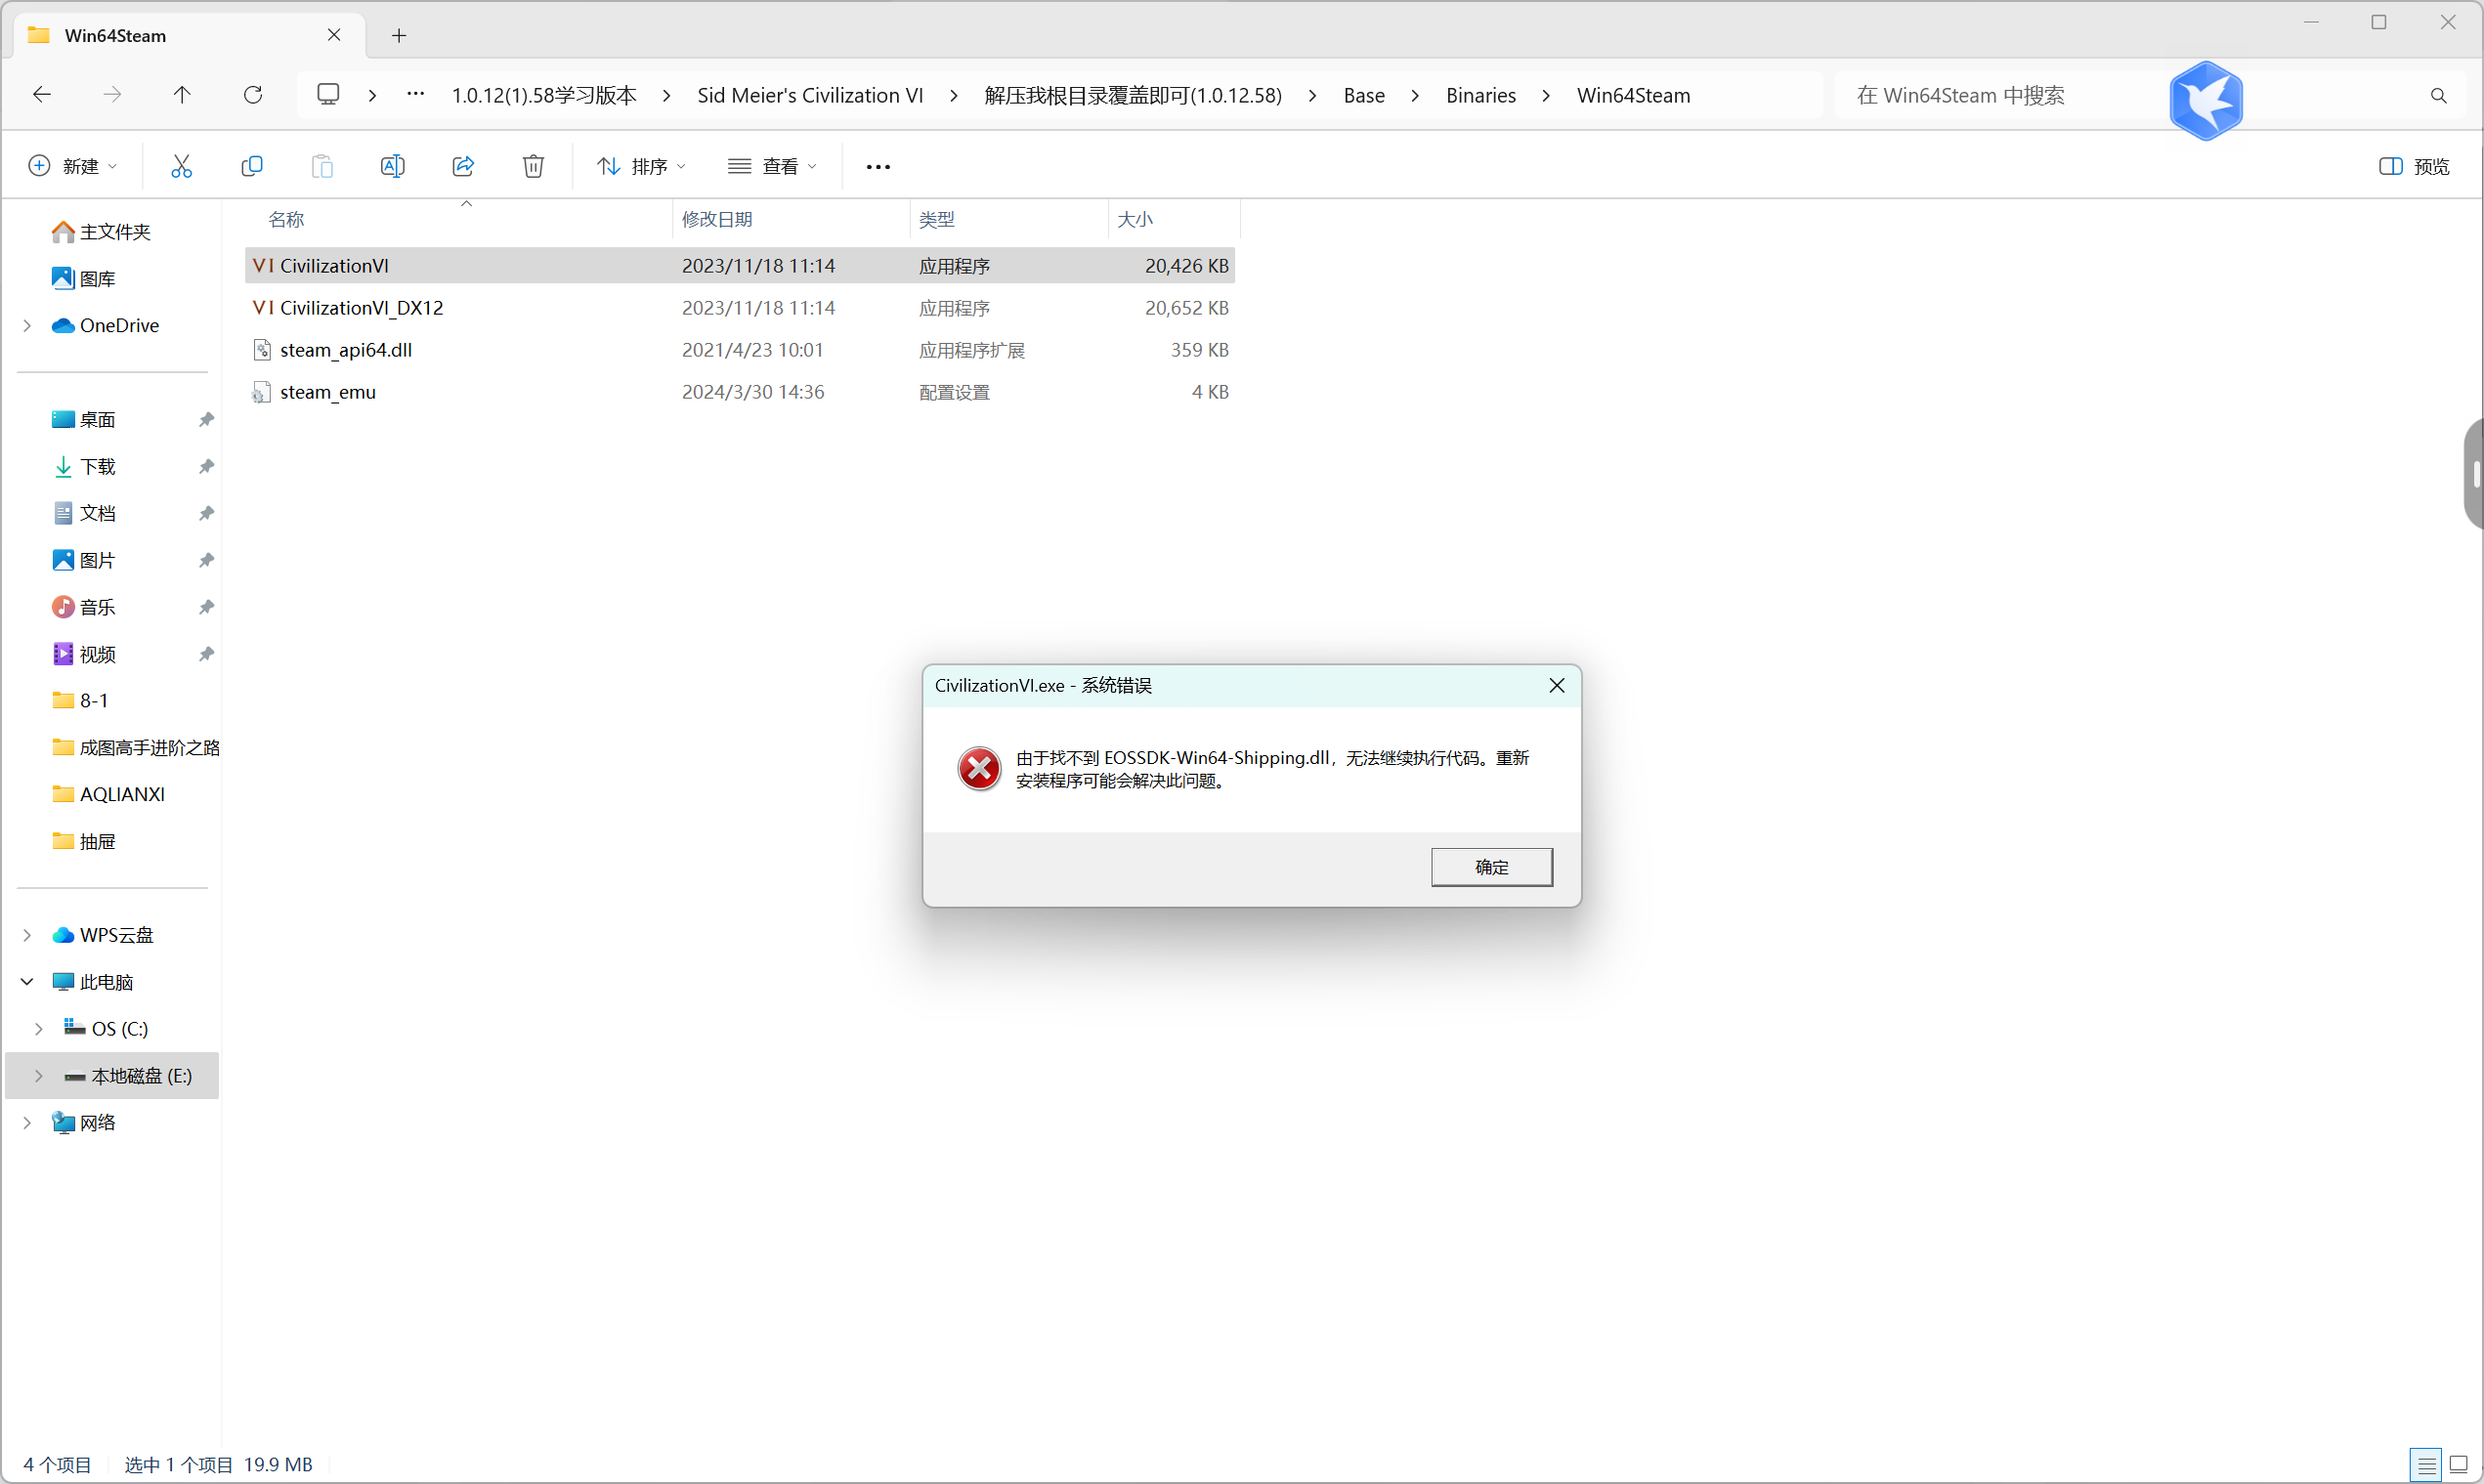This screenshot has height=1484, width=2484.
Task: Click the Binaries breadcrumb segment
Action: pos(1480,95)
